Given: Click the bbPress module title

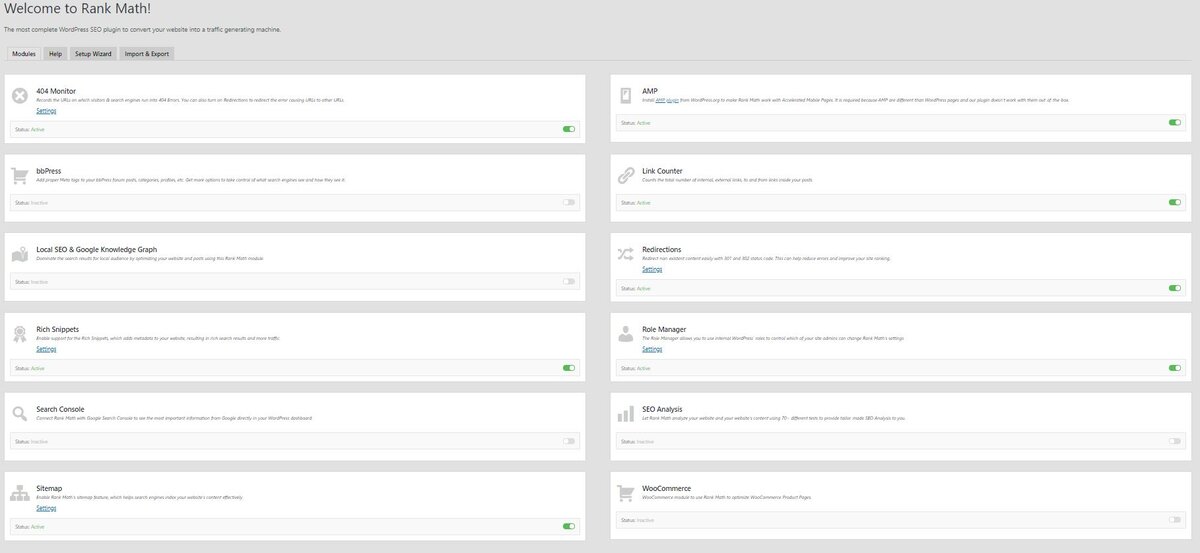Looking at the screenshot, I should coord(50,171).
